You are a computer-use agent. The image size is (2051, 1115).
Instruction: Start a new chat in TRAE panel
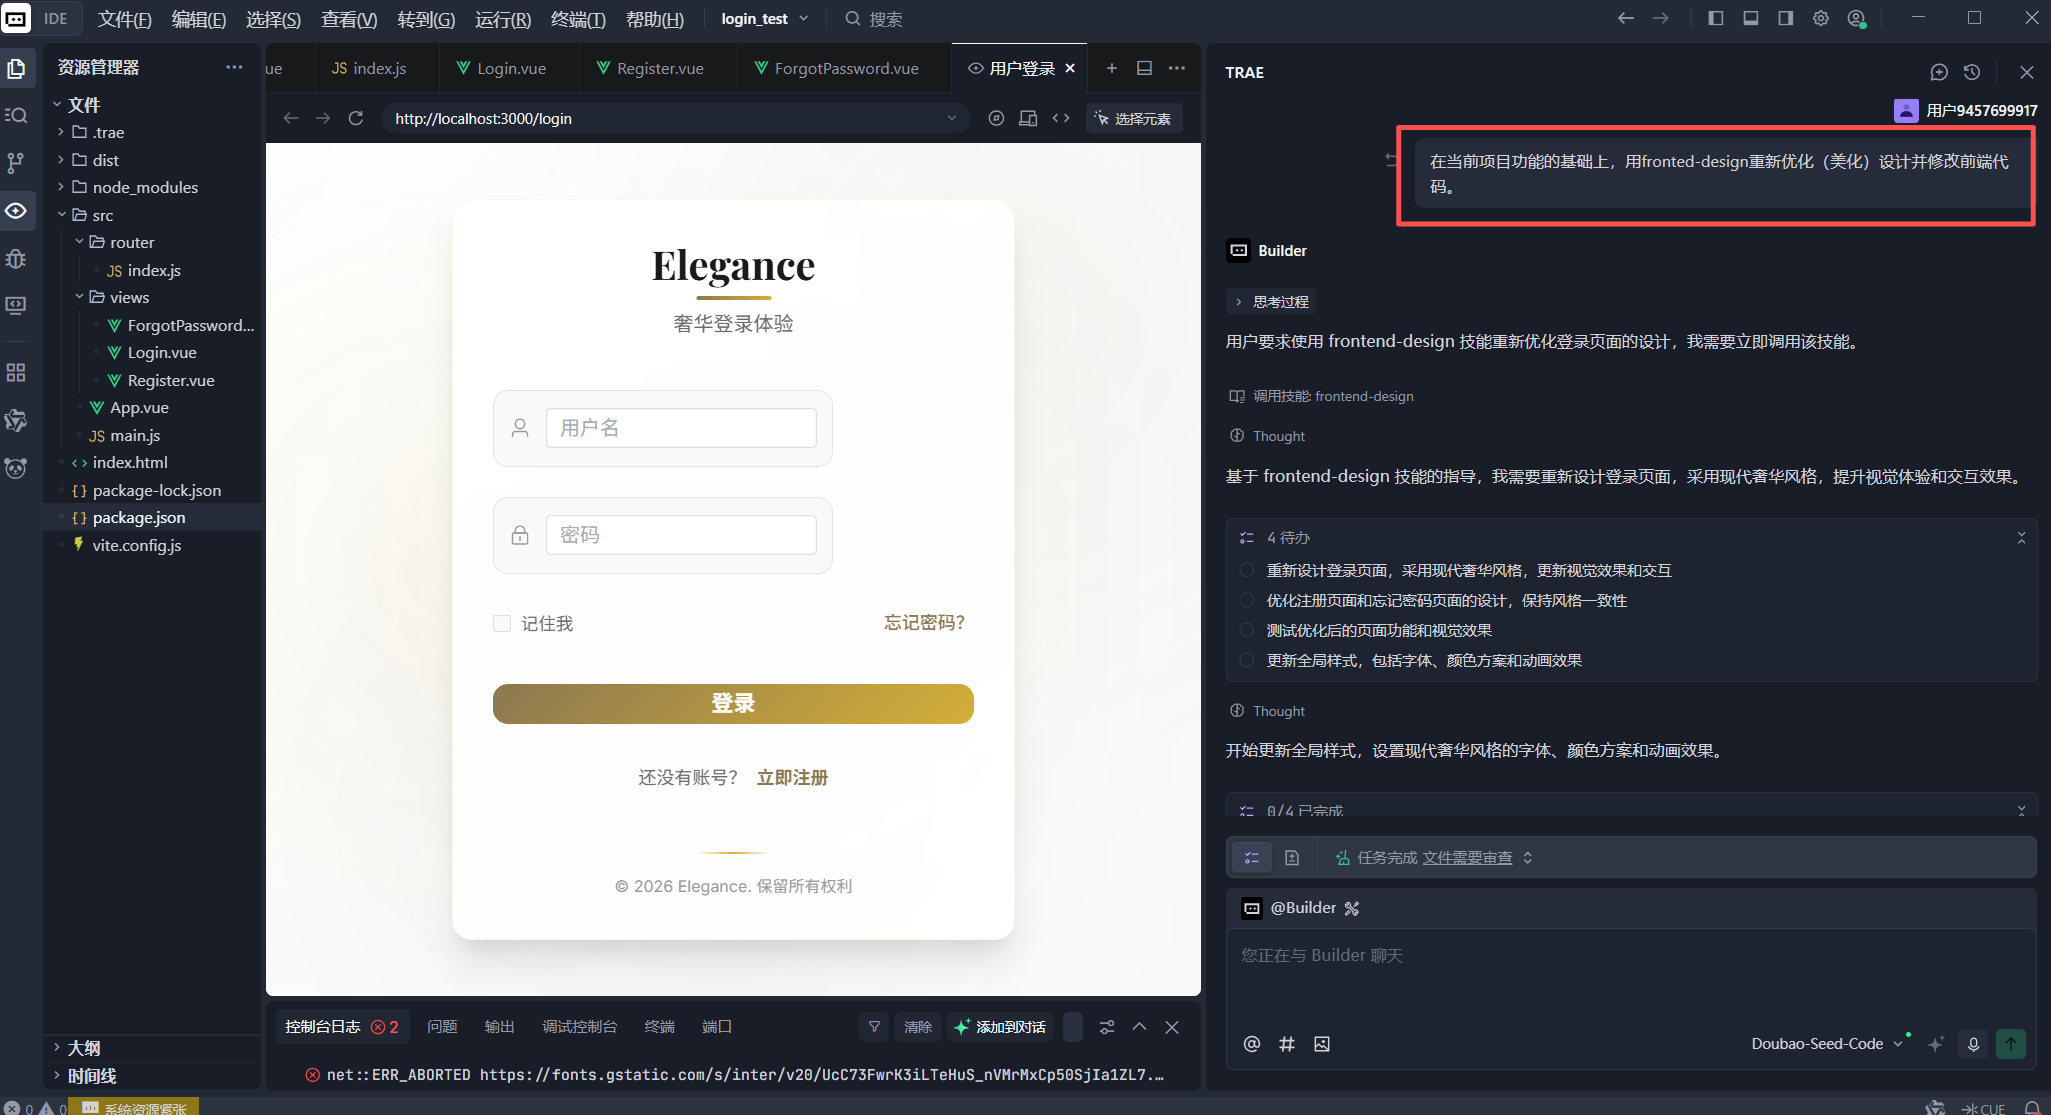[1939, 72]
